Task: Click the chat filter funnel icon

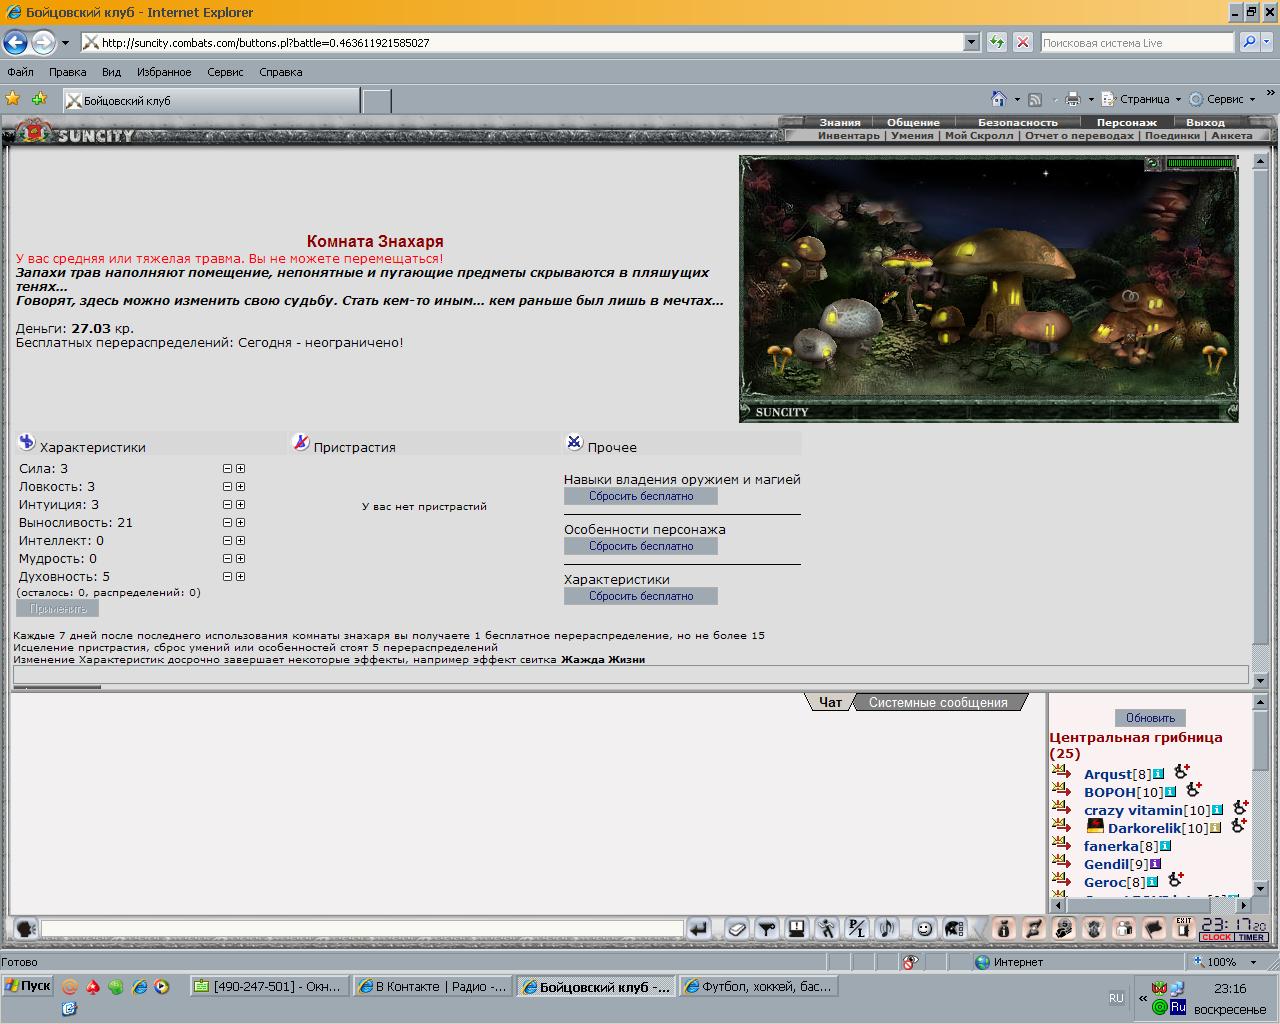Action: pyautogui.click(x=767, y=929)
